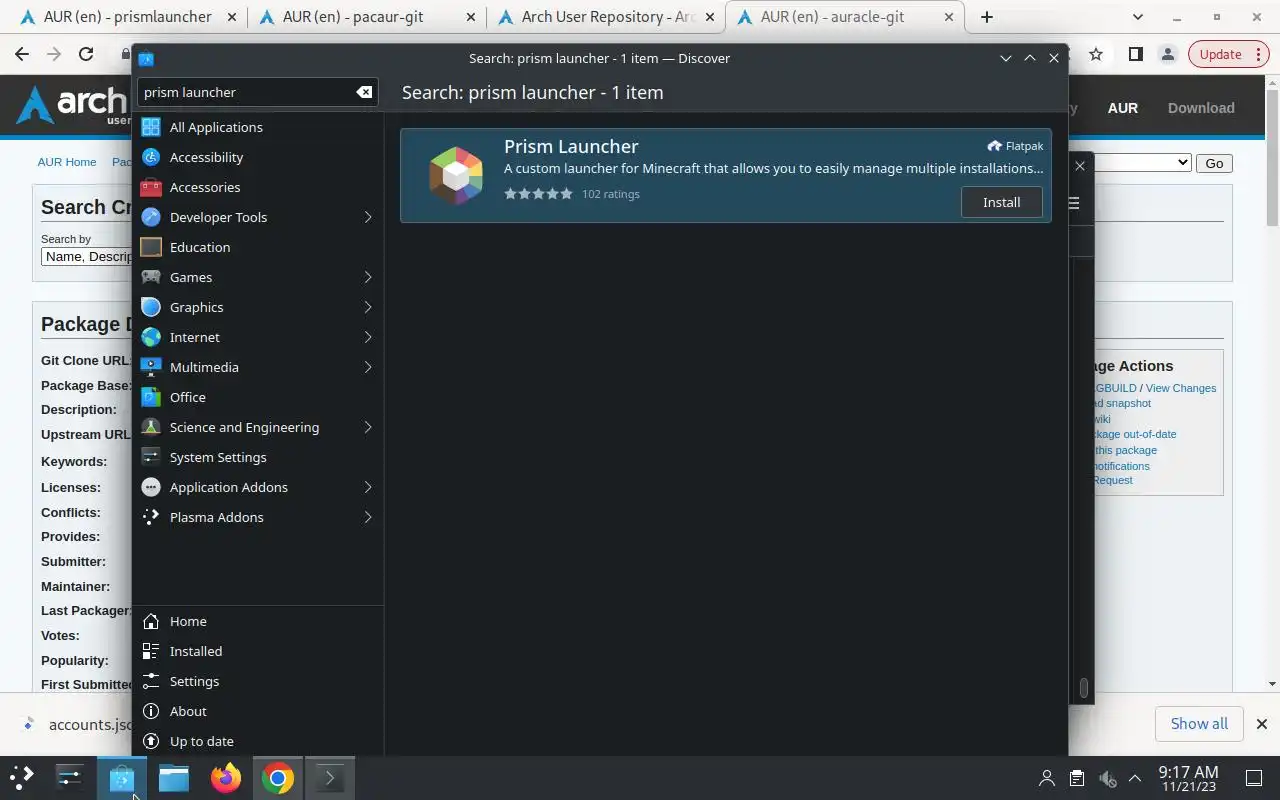Click the About info icon

151,711
